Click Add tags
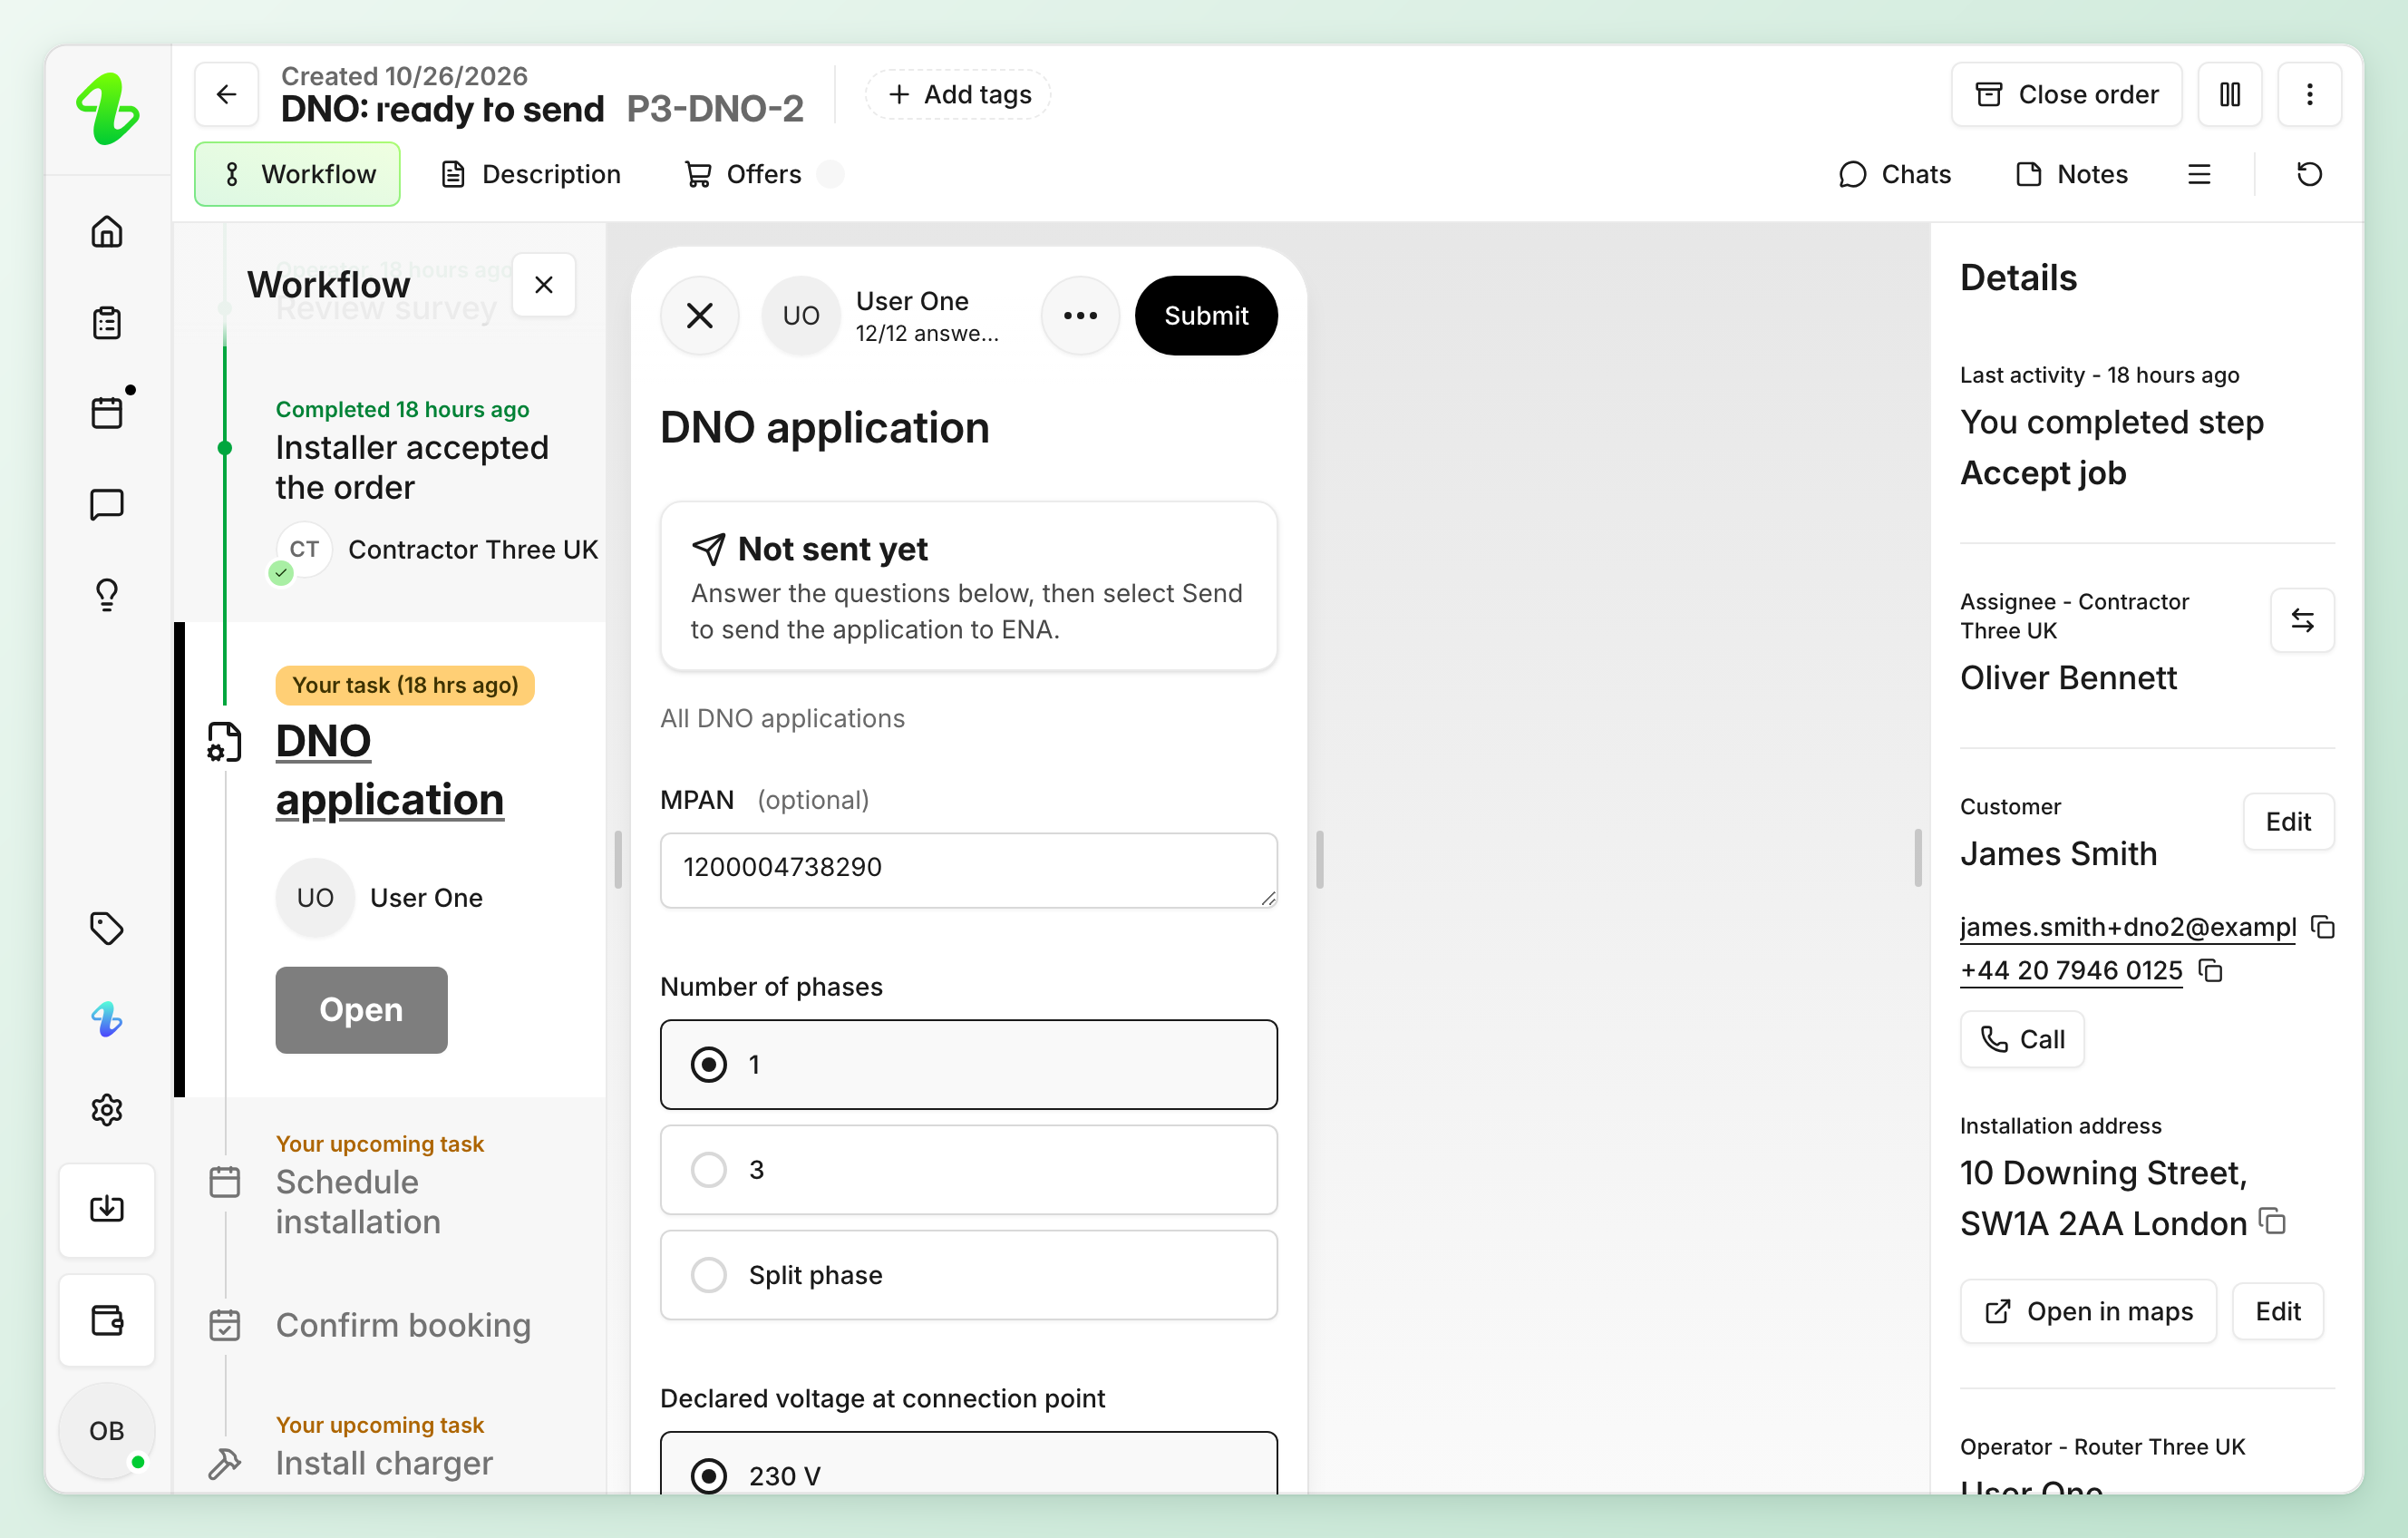 click(958, 94)
